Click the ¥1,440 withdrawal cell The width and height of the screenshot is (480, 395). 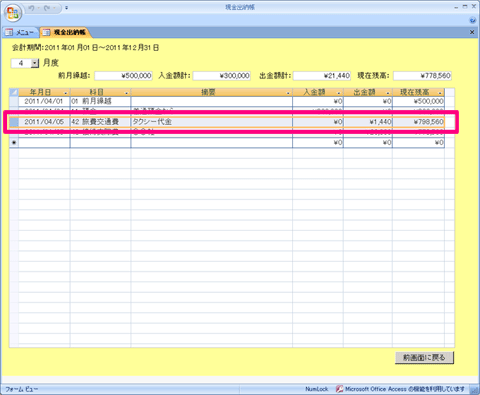[x=368, y=122]
